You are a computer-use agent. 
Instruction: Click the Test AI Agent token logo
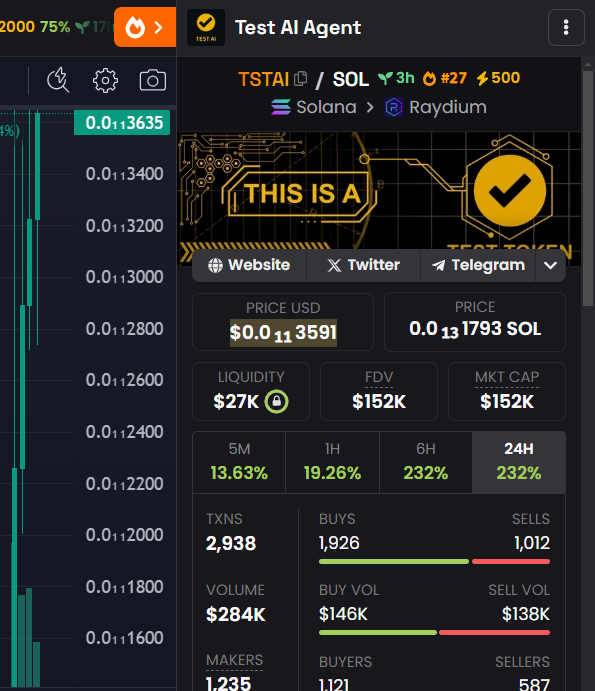click(206, 27)
